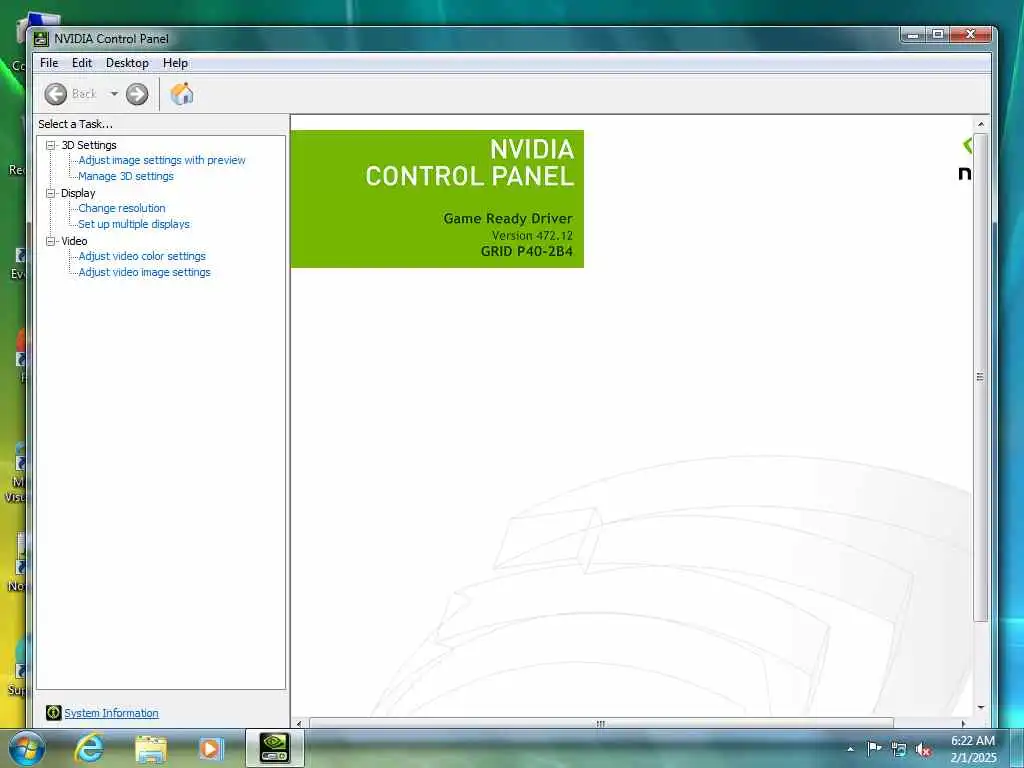Screen dimensions: 1024x768
Task: Open the Help menu
Action: click(x=175, y=63)
